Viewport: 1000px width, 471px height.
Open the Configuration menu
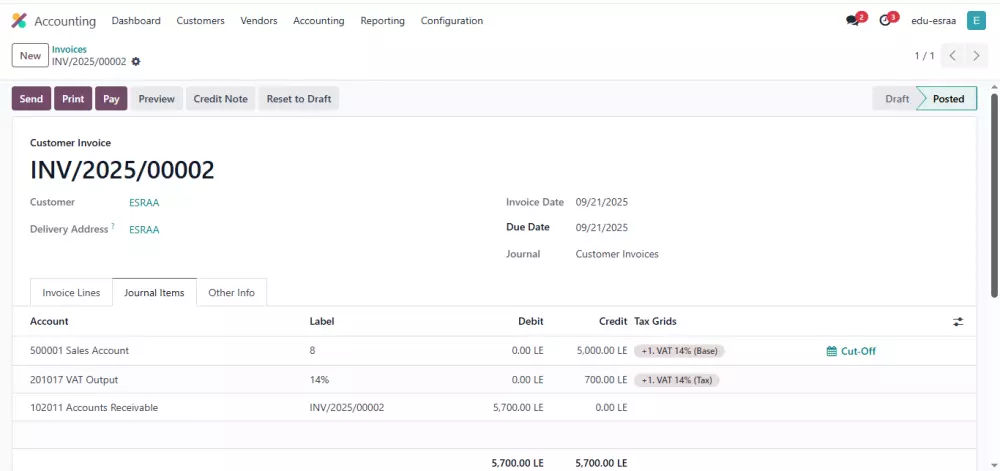point(452,20)
